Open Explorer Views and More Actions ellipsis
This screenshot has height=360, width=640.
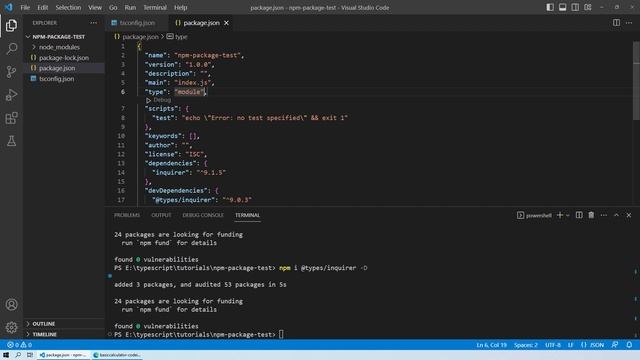pos(94,23)
